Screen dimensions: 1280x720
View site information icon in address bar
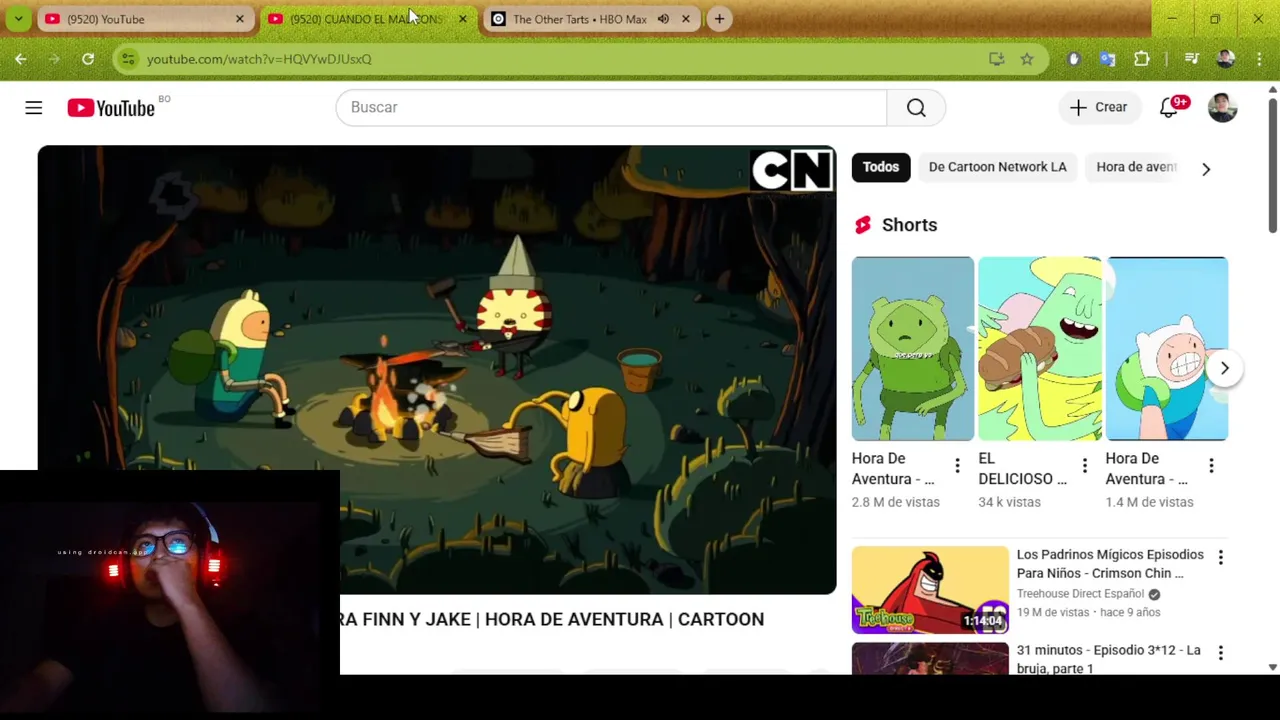(128, 59)
